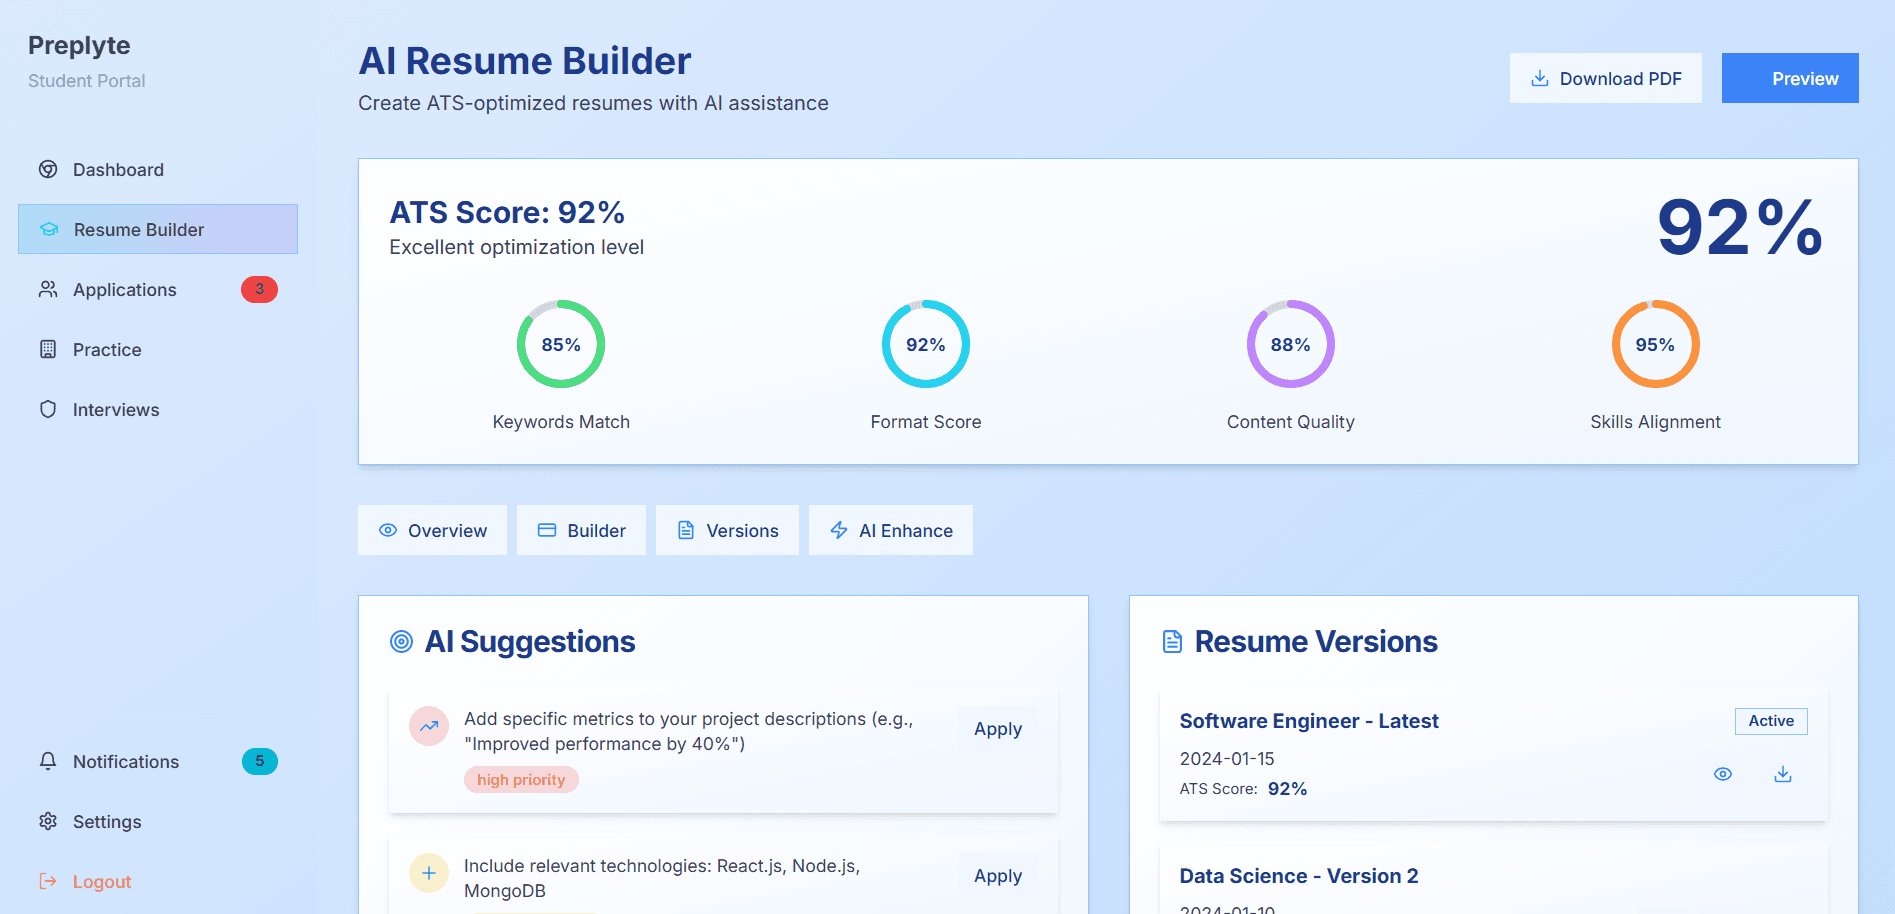
Task: Switch to the Builder tab
Action: [x=581, y=530]
